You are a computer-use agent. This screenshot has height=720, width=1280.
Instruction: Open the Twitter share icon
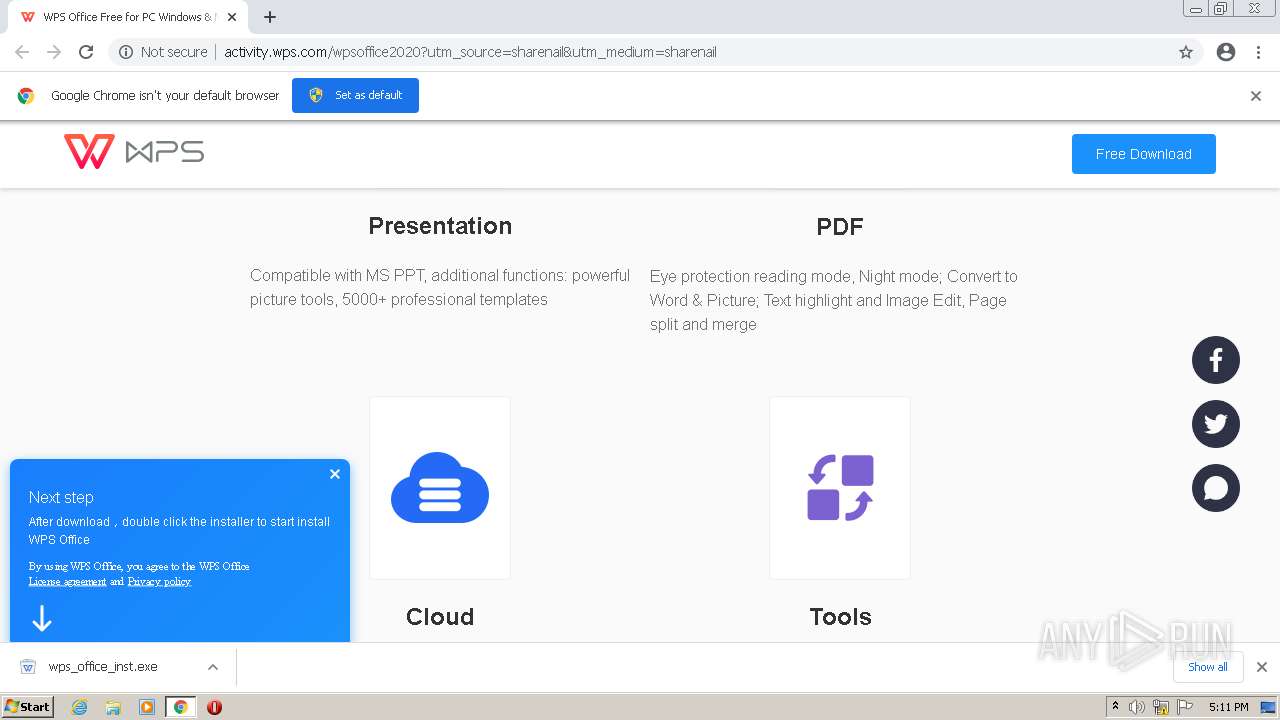[1216, 424]
